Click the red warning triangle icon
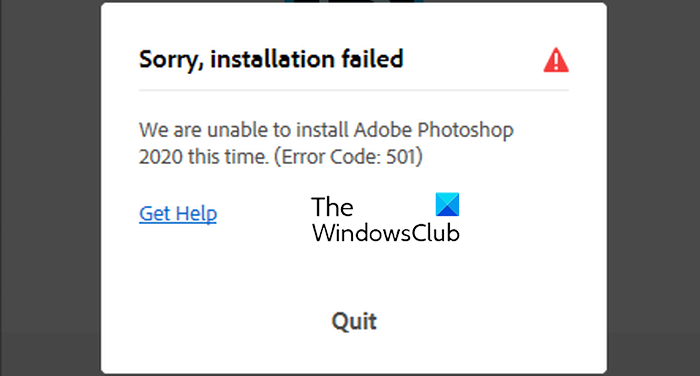This screenshot has height=376, width=700. [556, 60]
